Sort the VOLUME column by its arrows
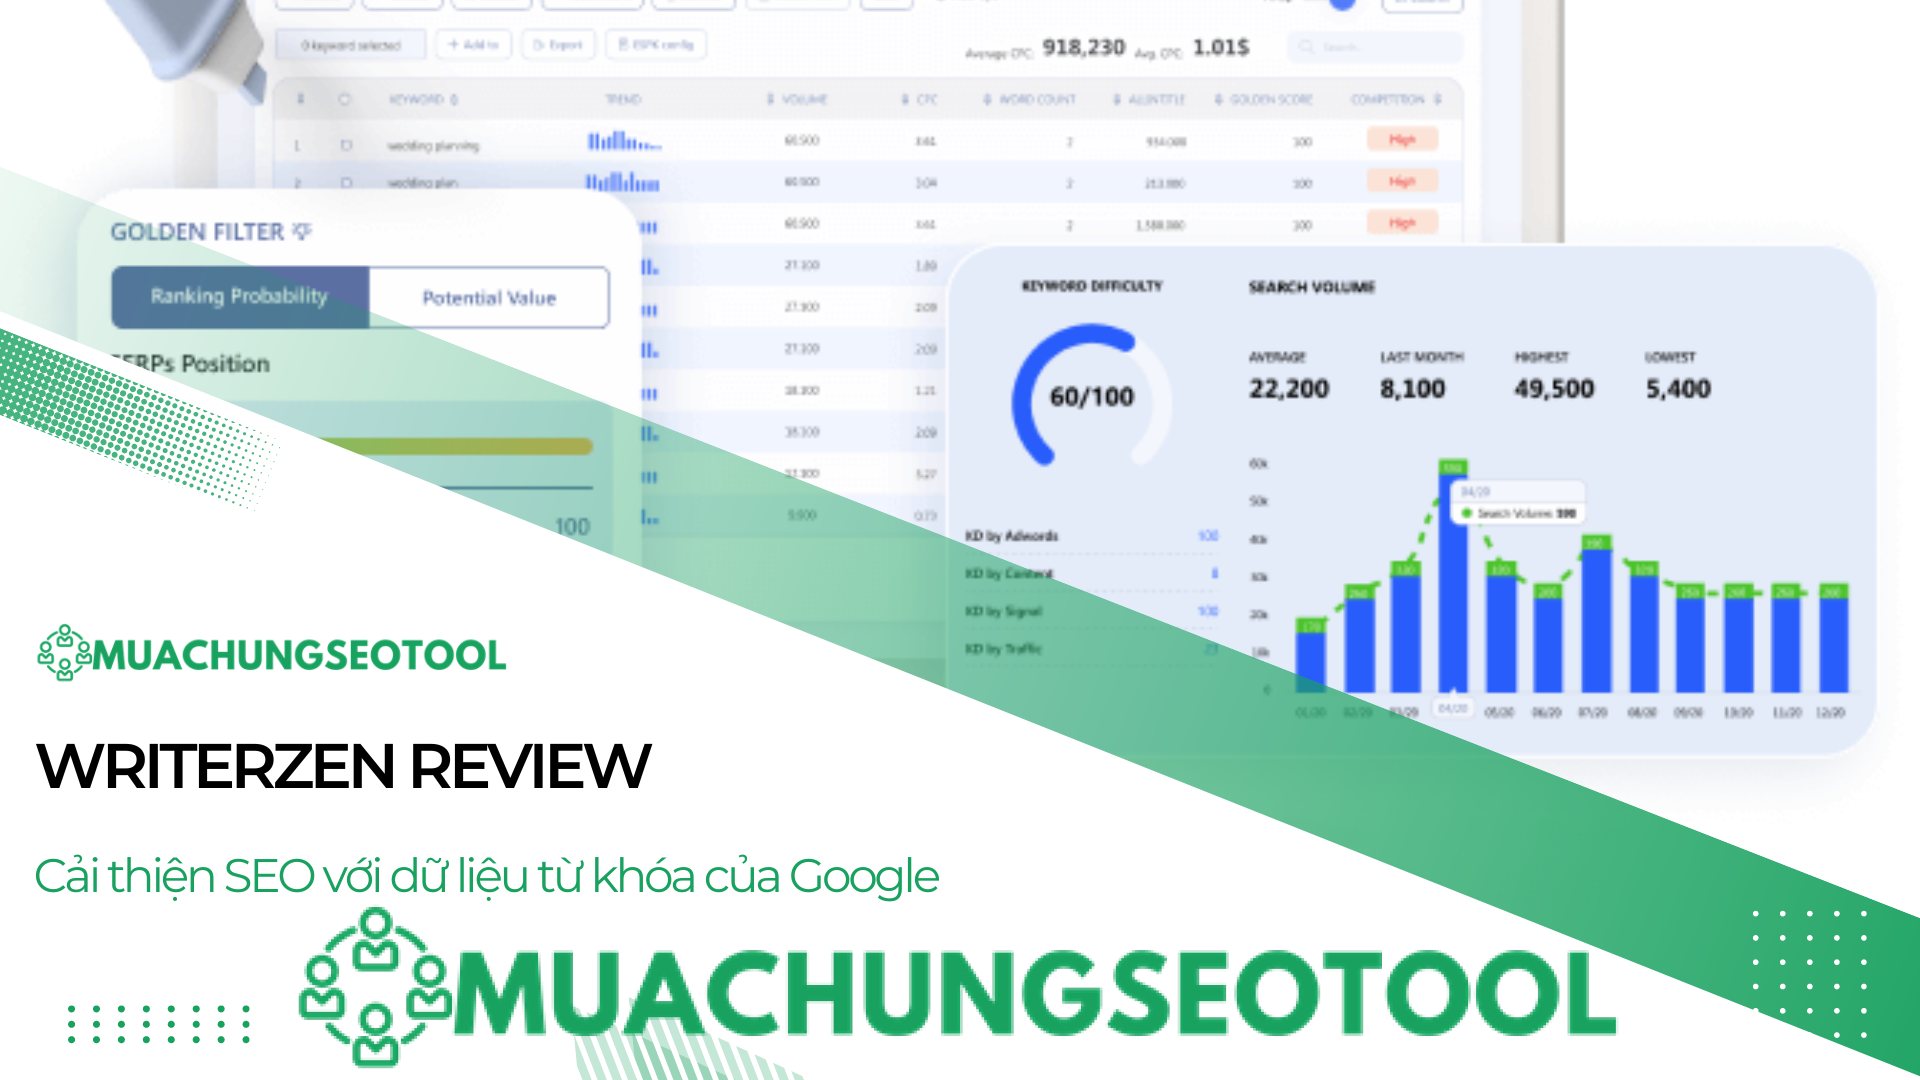This screenshot has height=1080, width=1920. tap(769, 99)
